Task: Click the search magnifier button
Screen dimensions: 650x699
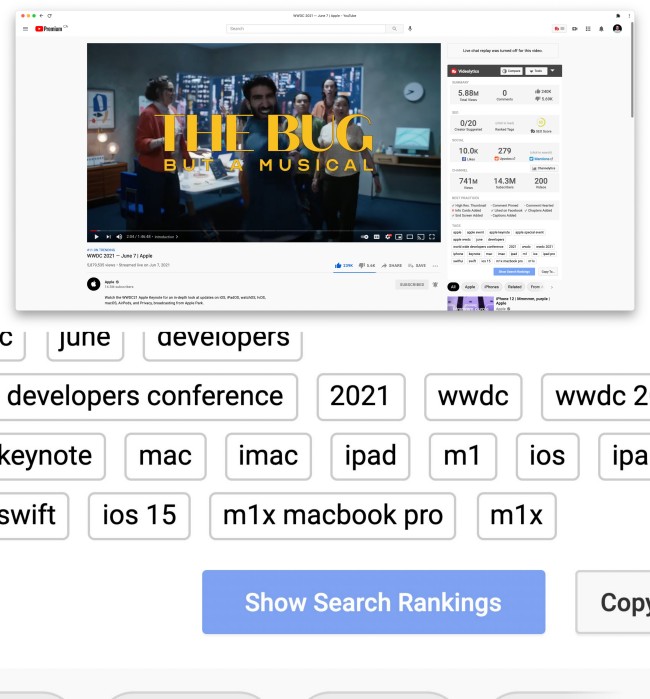Action: [x=394, y=29]
